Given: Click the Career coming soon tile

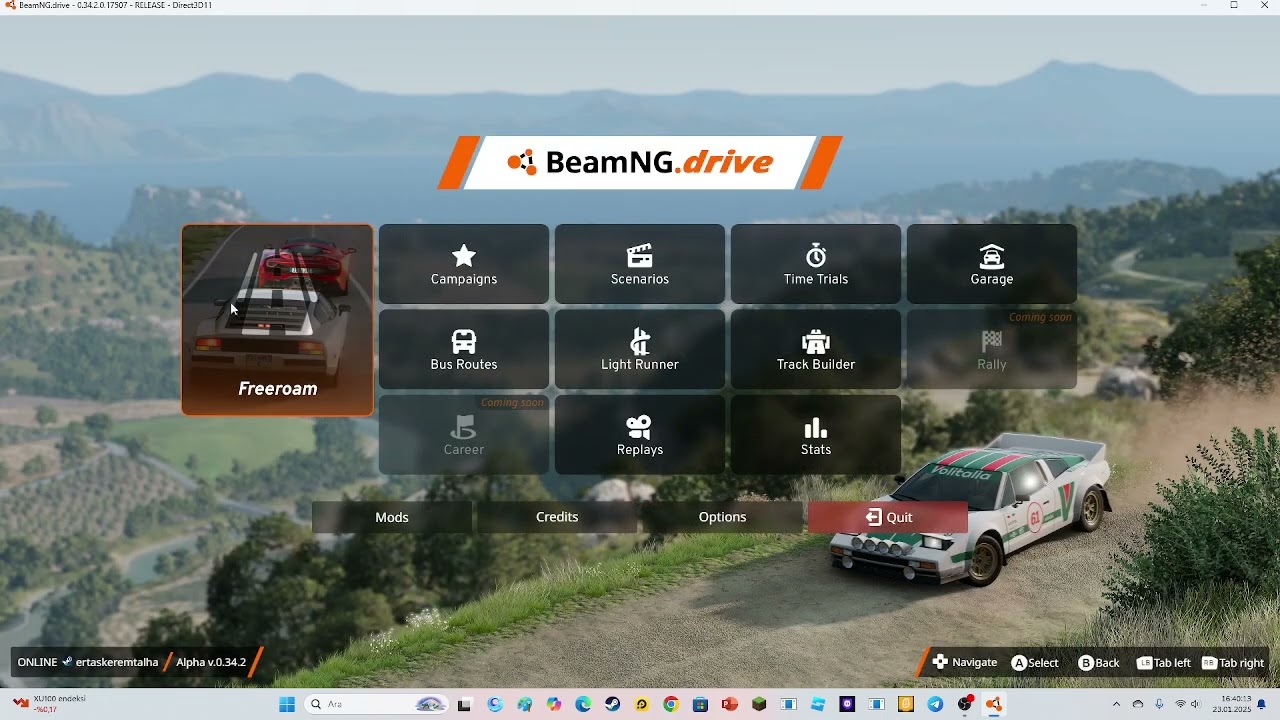Looking at the screenshot, I should click(x=464, y=434).
